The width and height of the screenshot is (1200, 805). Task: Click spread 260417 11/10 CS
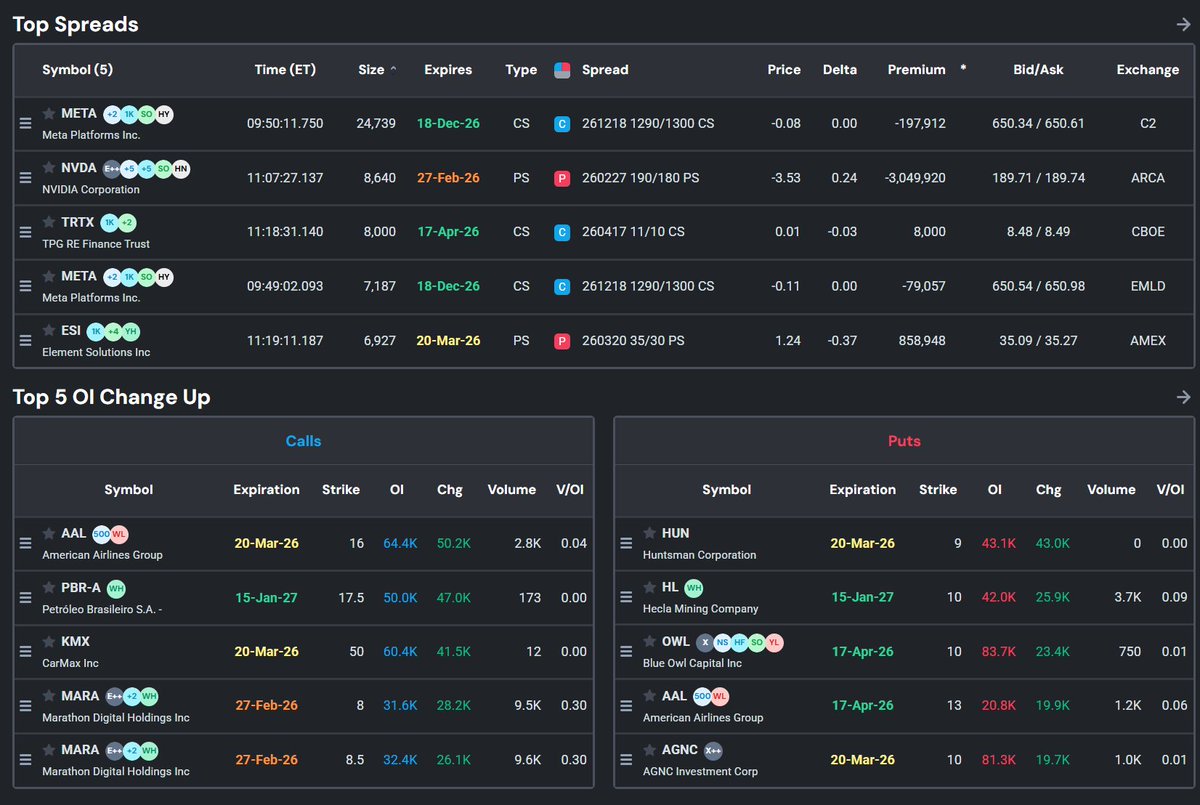(634, 232)
